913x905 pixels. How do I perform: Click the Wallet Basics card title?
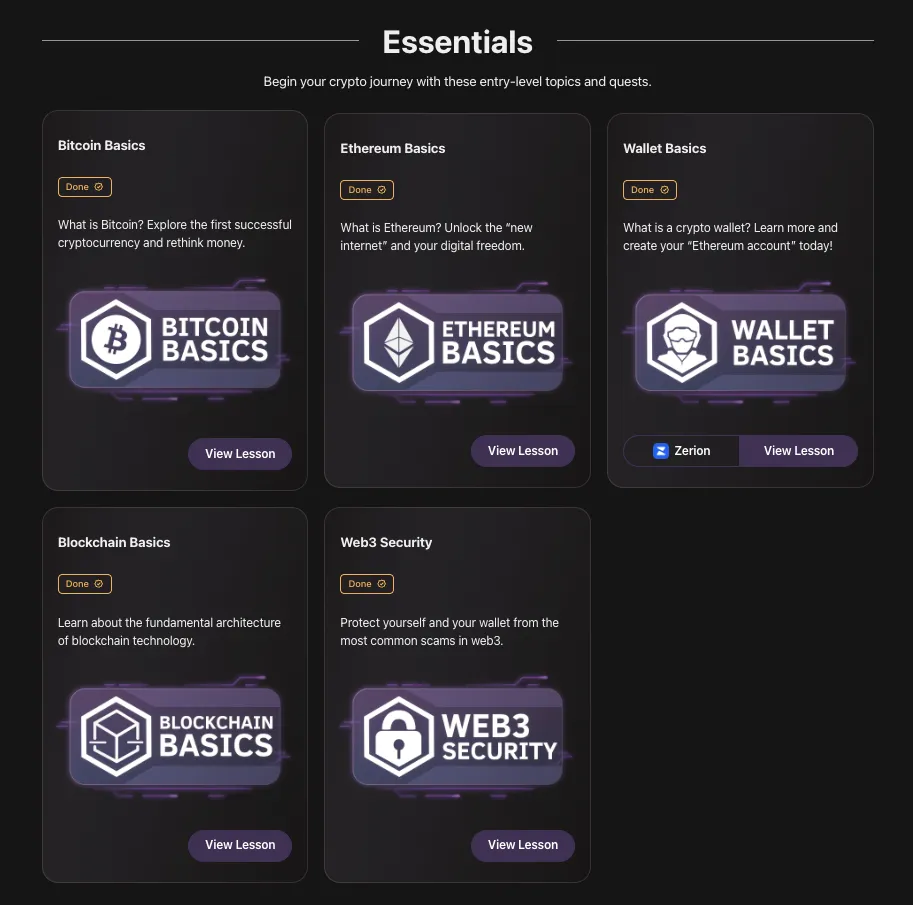[664, 149]
